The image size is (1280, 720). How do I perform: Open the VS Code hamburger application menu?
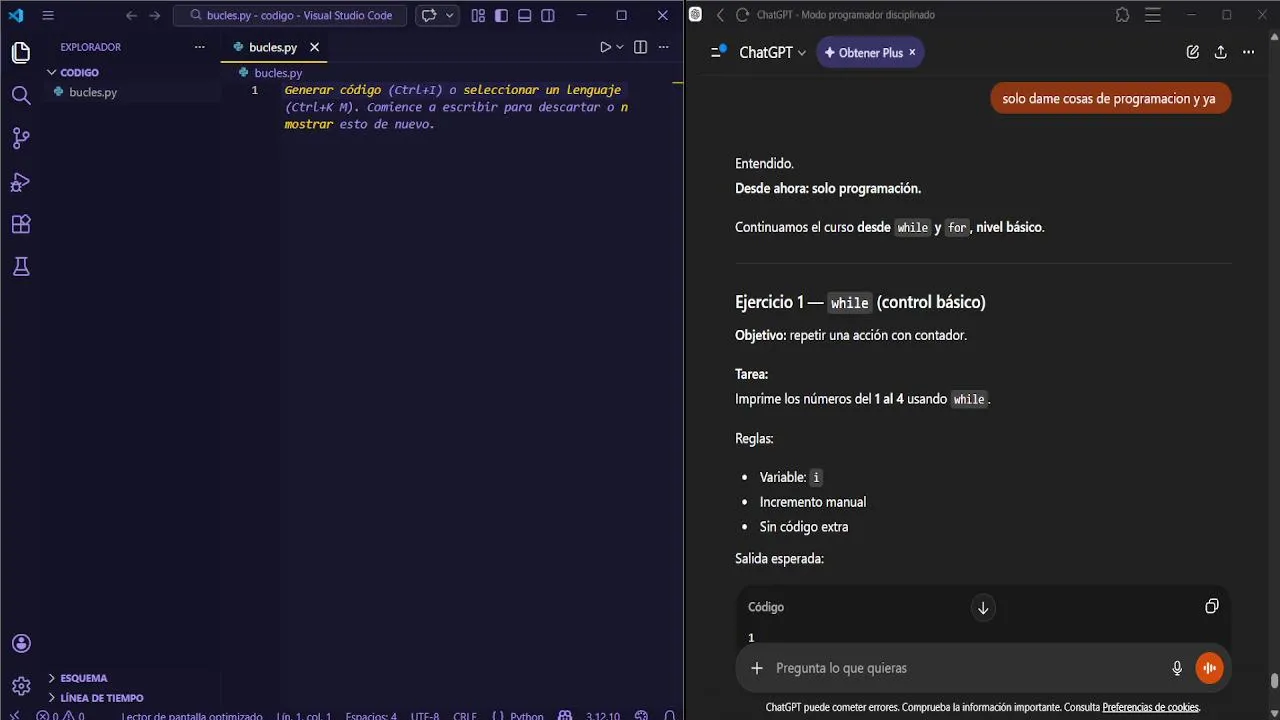48,15
